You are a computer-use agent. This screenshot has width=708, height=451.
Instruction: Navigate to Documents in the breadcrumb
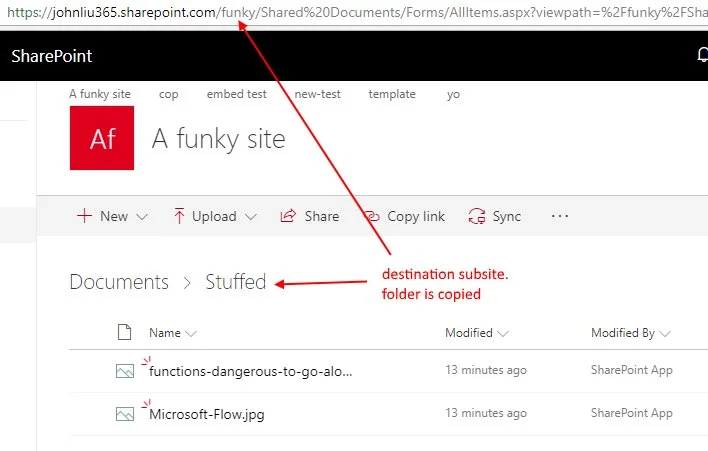(x=119, y=282)
